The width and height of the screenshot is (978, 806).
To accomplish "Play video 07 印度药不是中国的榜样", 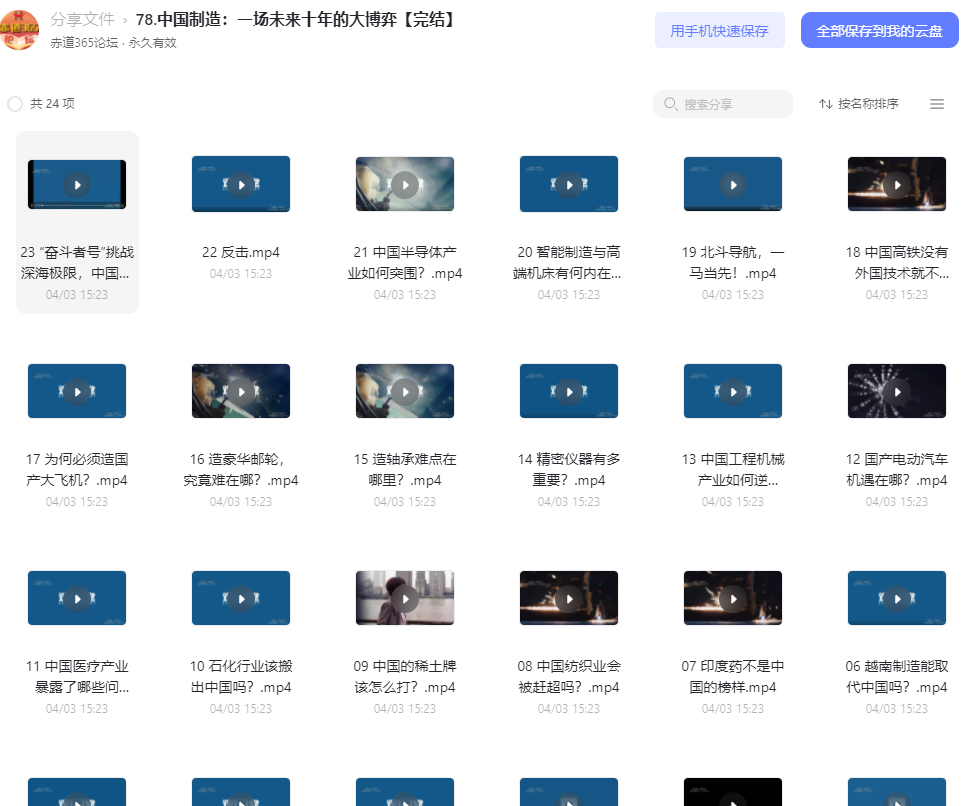I will pyautogui.click(x=733, y=599).
